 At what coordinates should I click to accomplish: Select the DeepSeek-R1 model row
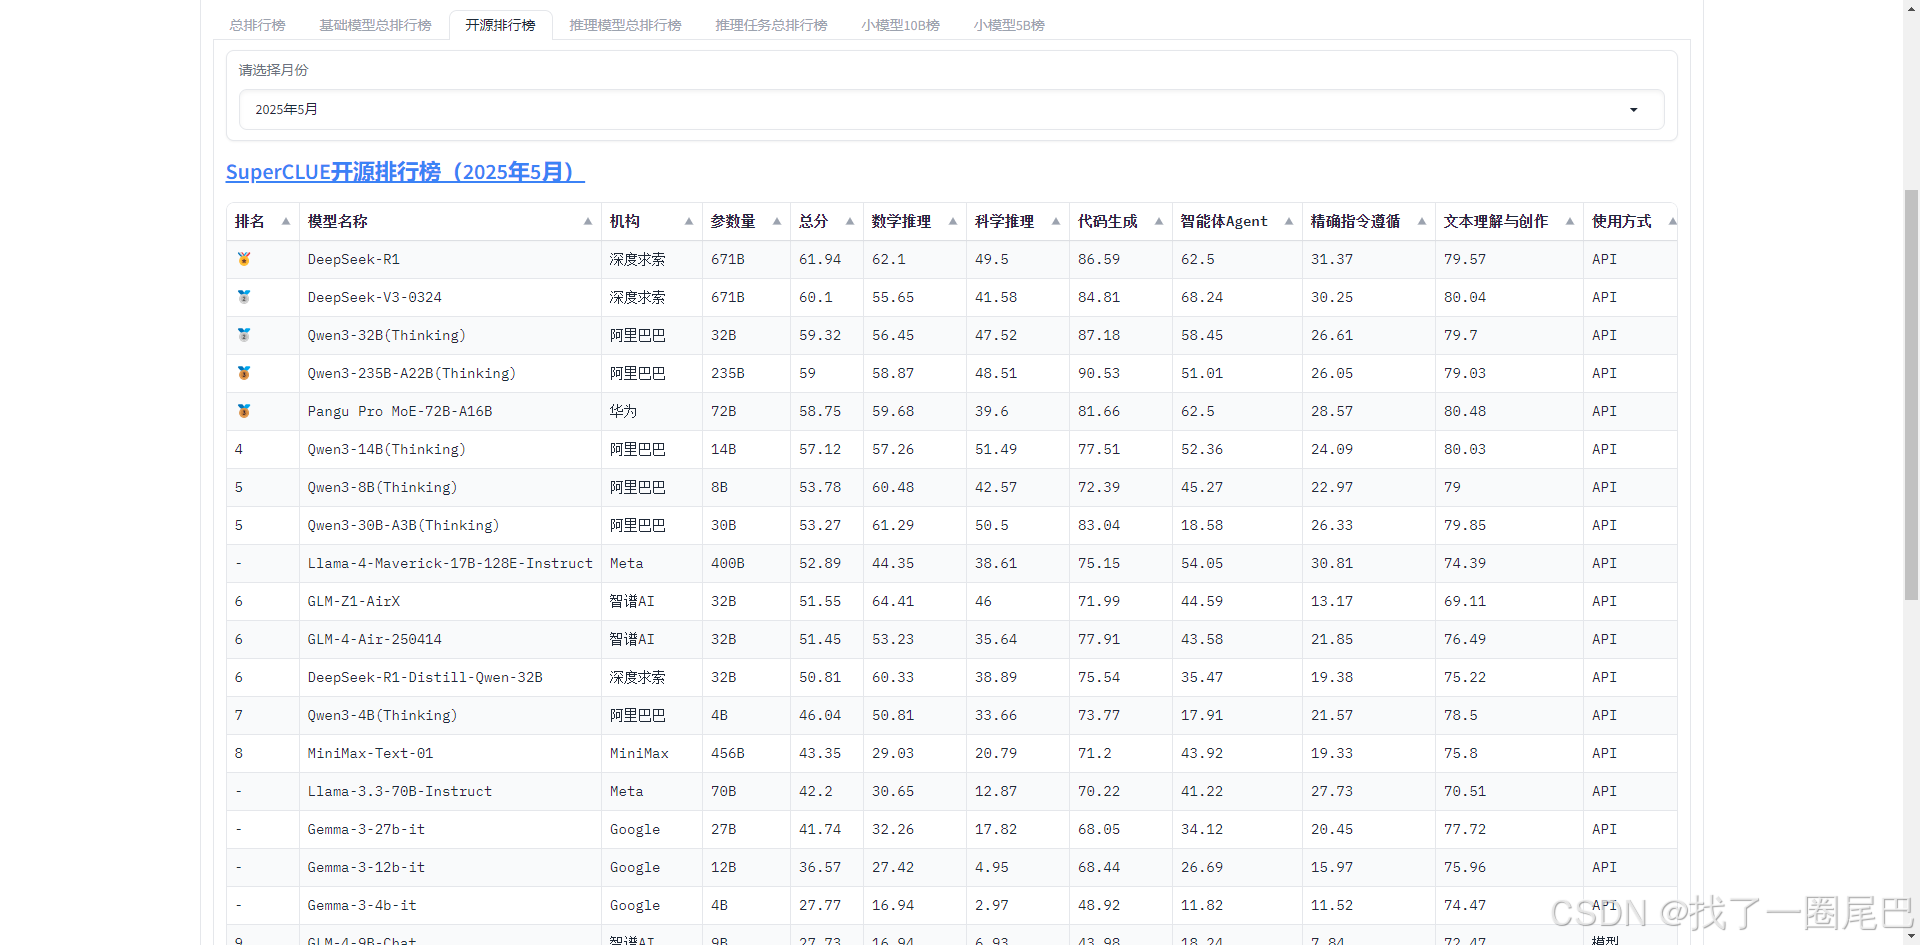click(353, 259)
